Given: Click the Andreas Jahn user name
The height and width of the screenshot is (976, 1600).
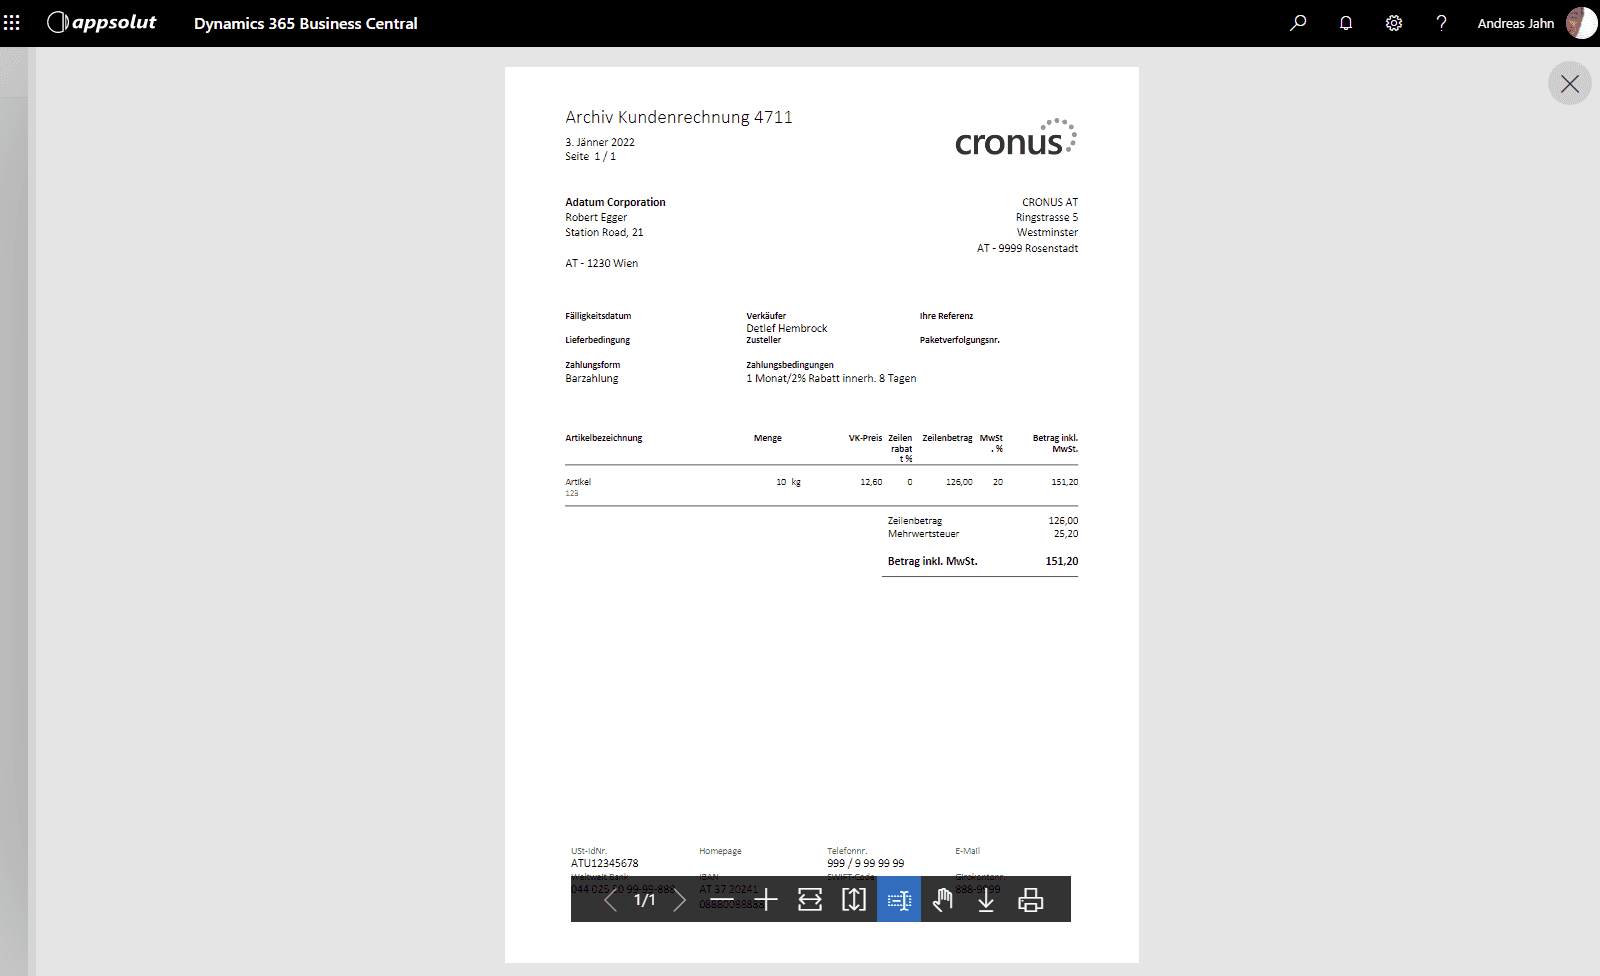Looking at the screenshot, I should coord(1515,23).
